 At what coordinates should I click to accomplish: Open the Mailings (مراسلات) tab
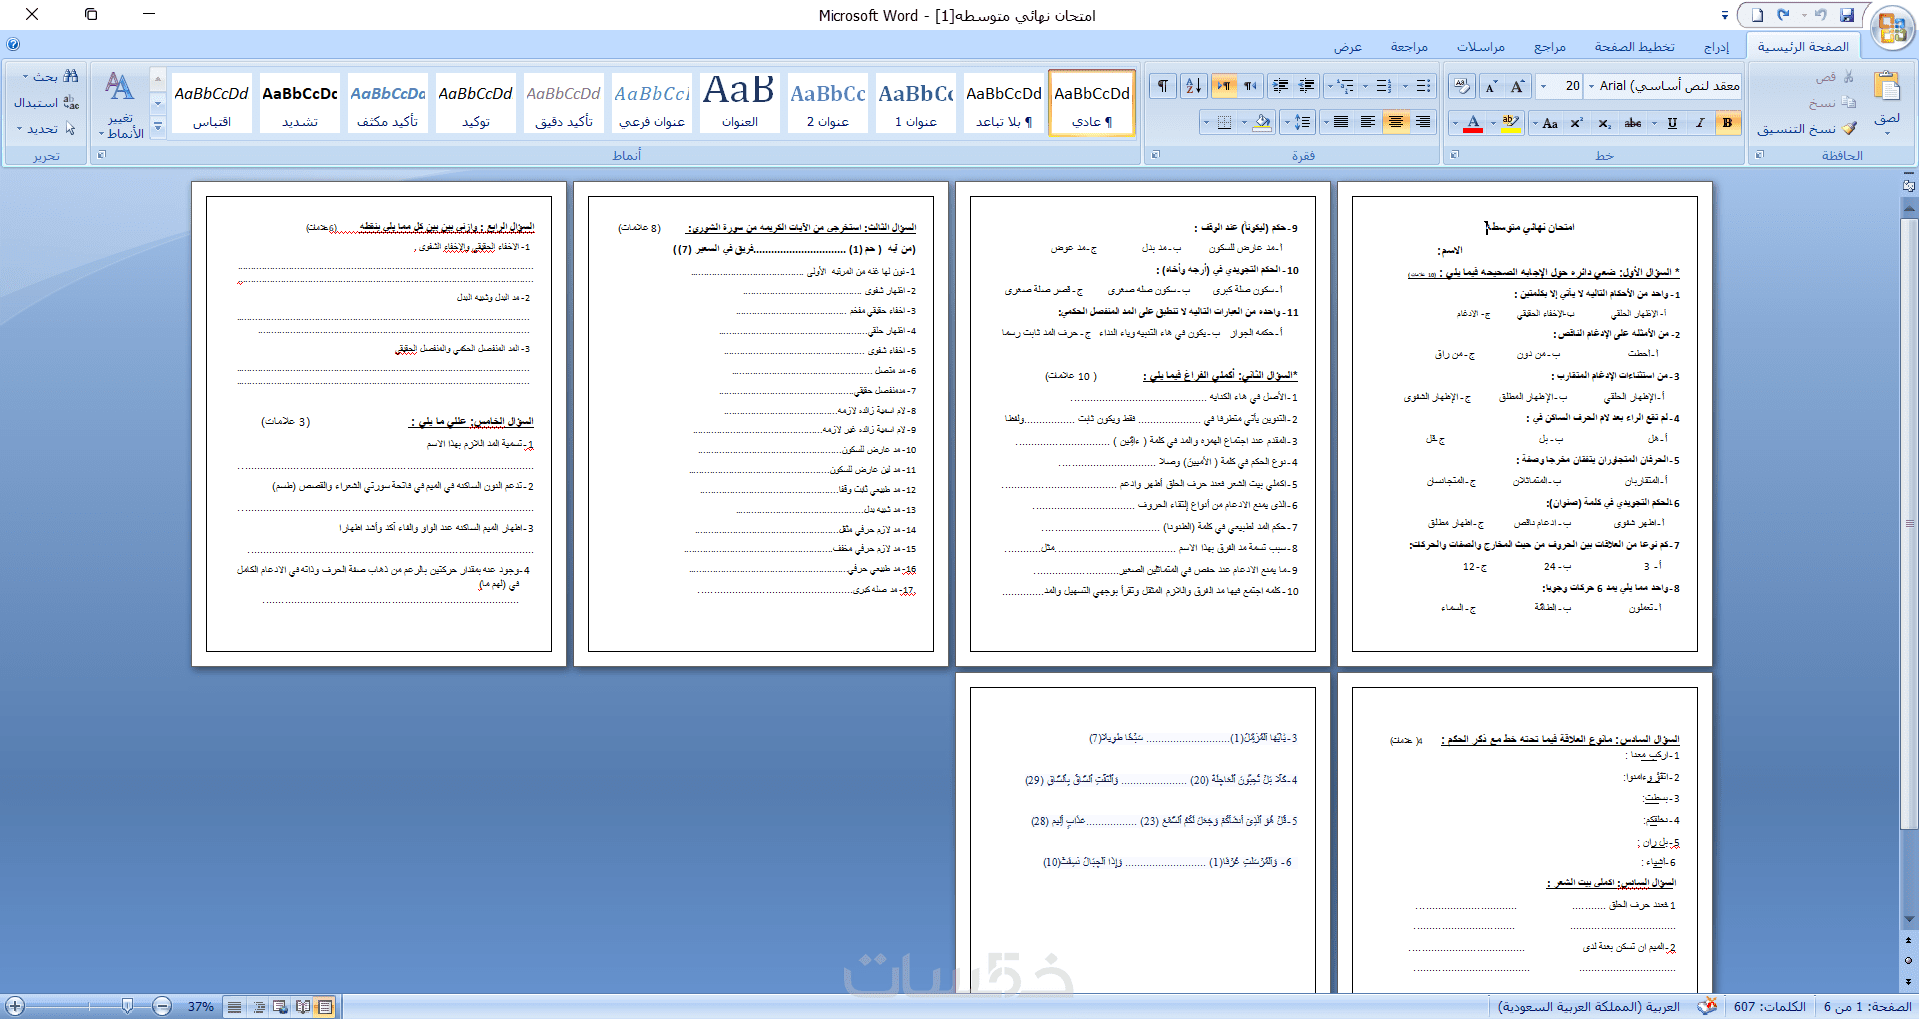pos(1480,47)
